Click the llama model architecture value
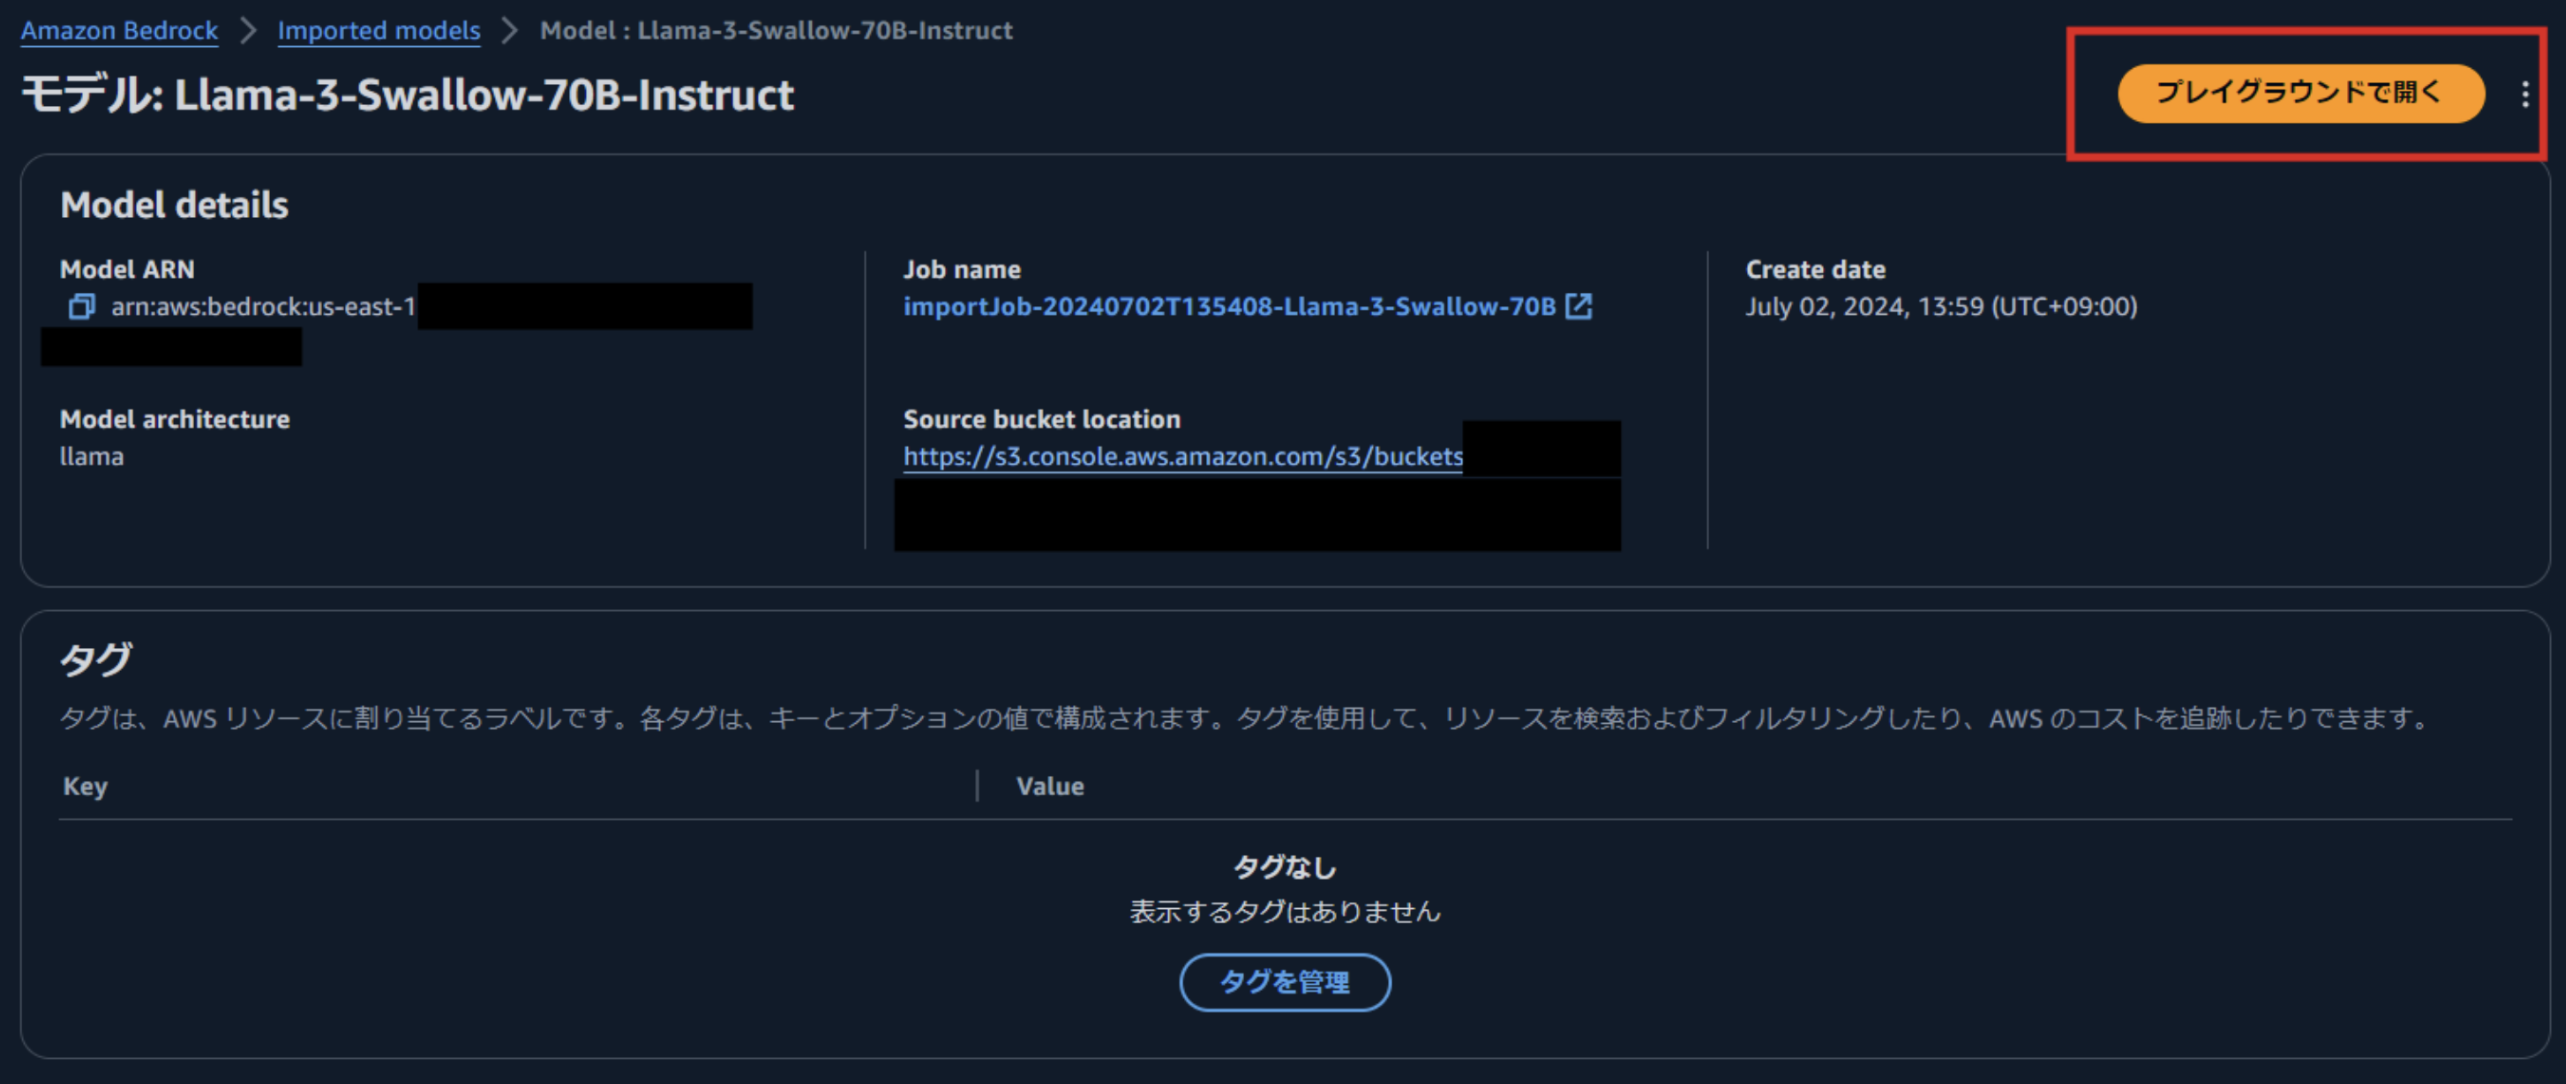The image size is (2566, 1084). [x=92, y=457]
